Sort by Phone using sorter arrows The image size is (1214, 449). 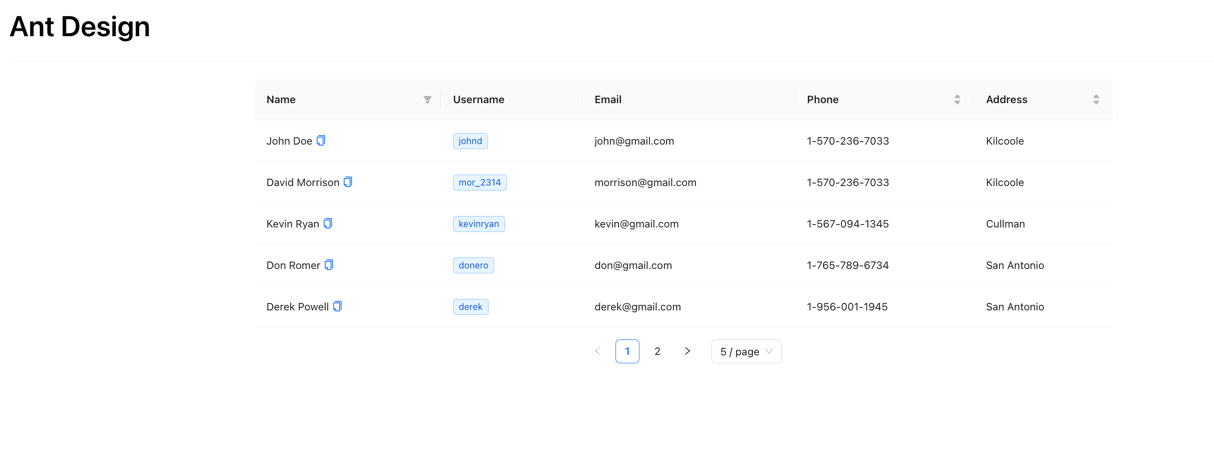pos(957,100)
